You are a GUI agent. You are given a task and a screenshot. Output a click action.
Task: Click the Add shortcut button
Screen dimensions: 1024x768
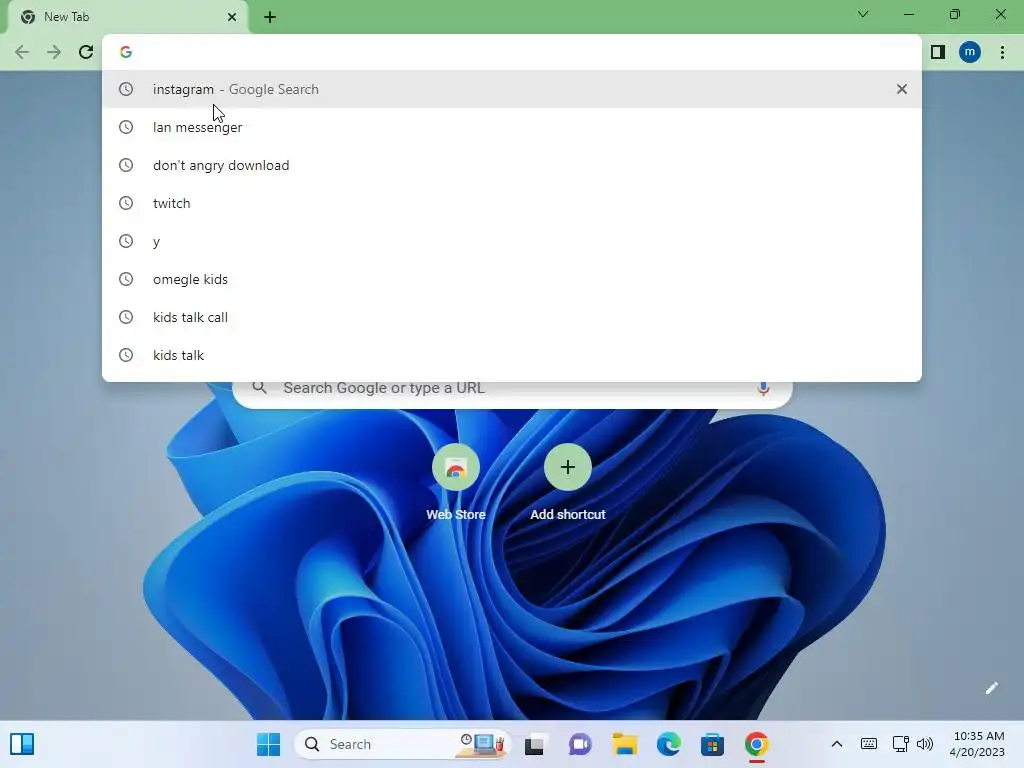coord(568,482)
